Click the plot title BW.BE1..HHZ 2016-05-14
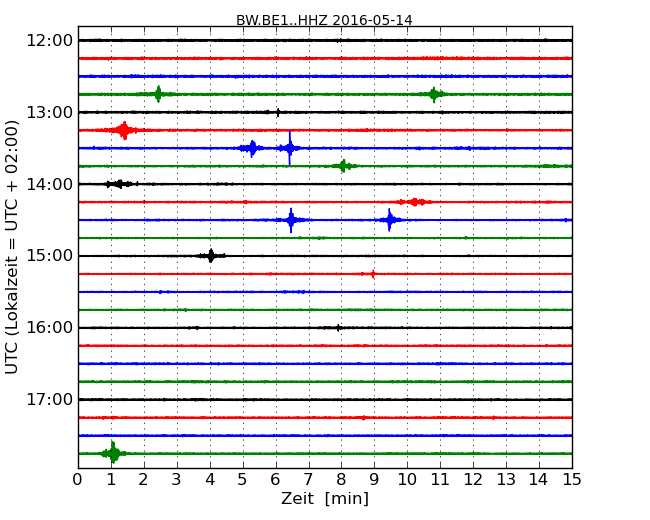 324,20
